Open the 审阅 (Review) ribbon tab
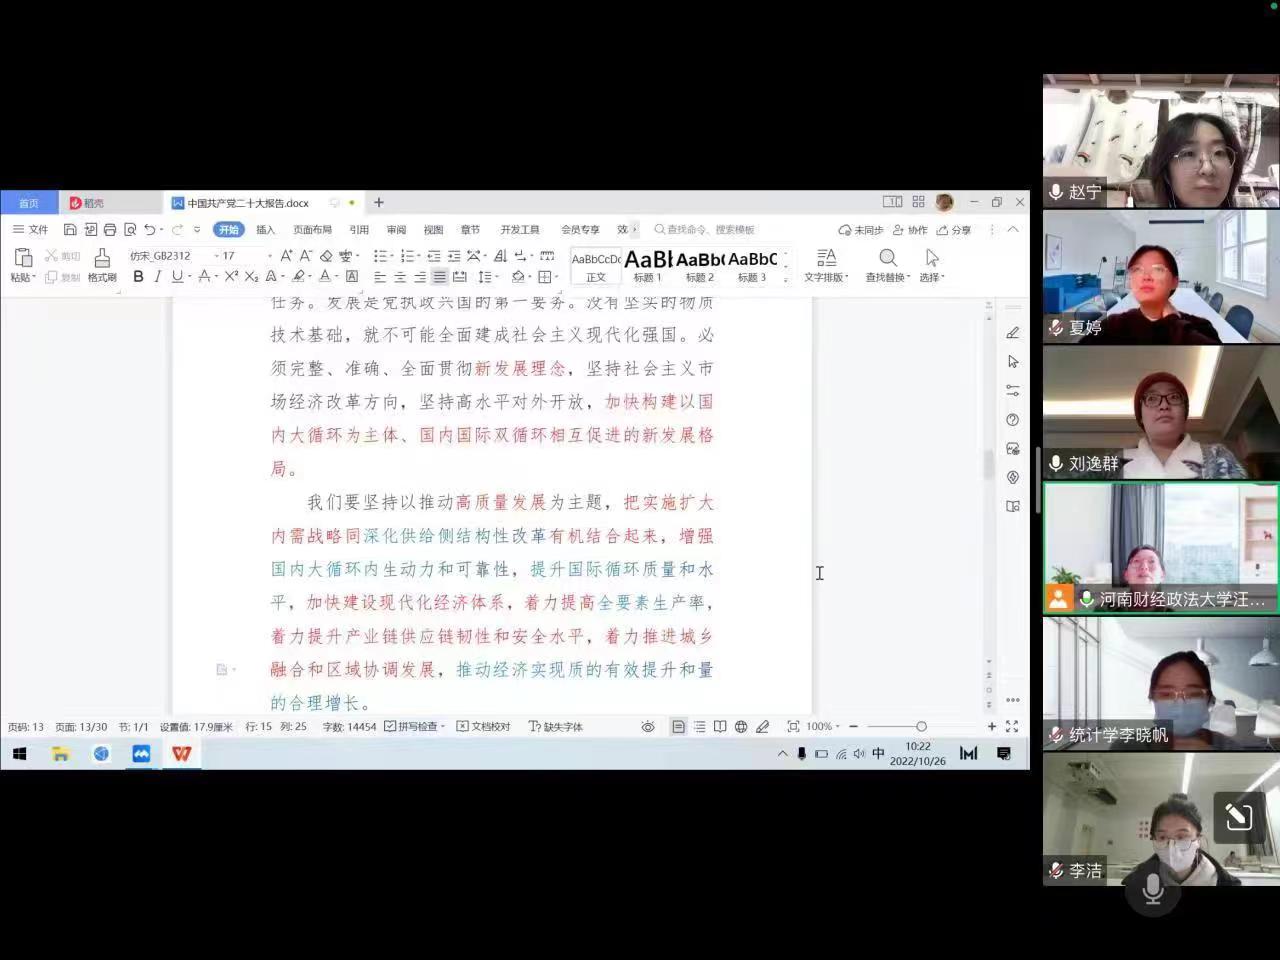This screenshot has width=1280, height=960. pos(396,230)
